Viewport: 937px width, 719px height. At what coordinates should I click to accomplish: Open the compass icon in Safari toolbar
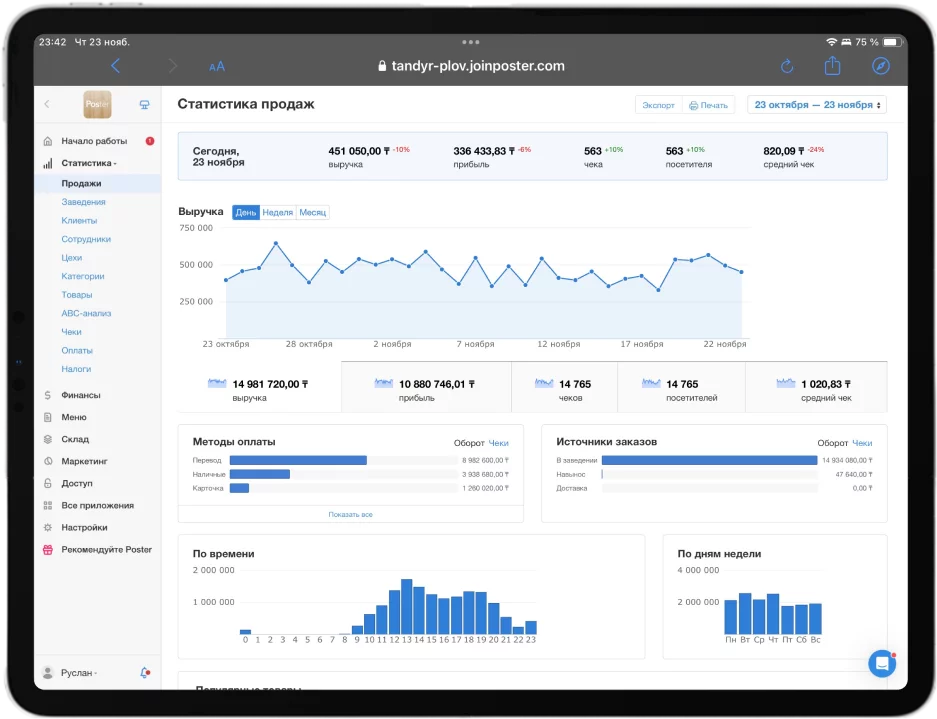[x=880, y=66]
